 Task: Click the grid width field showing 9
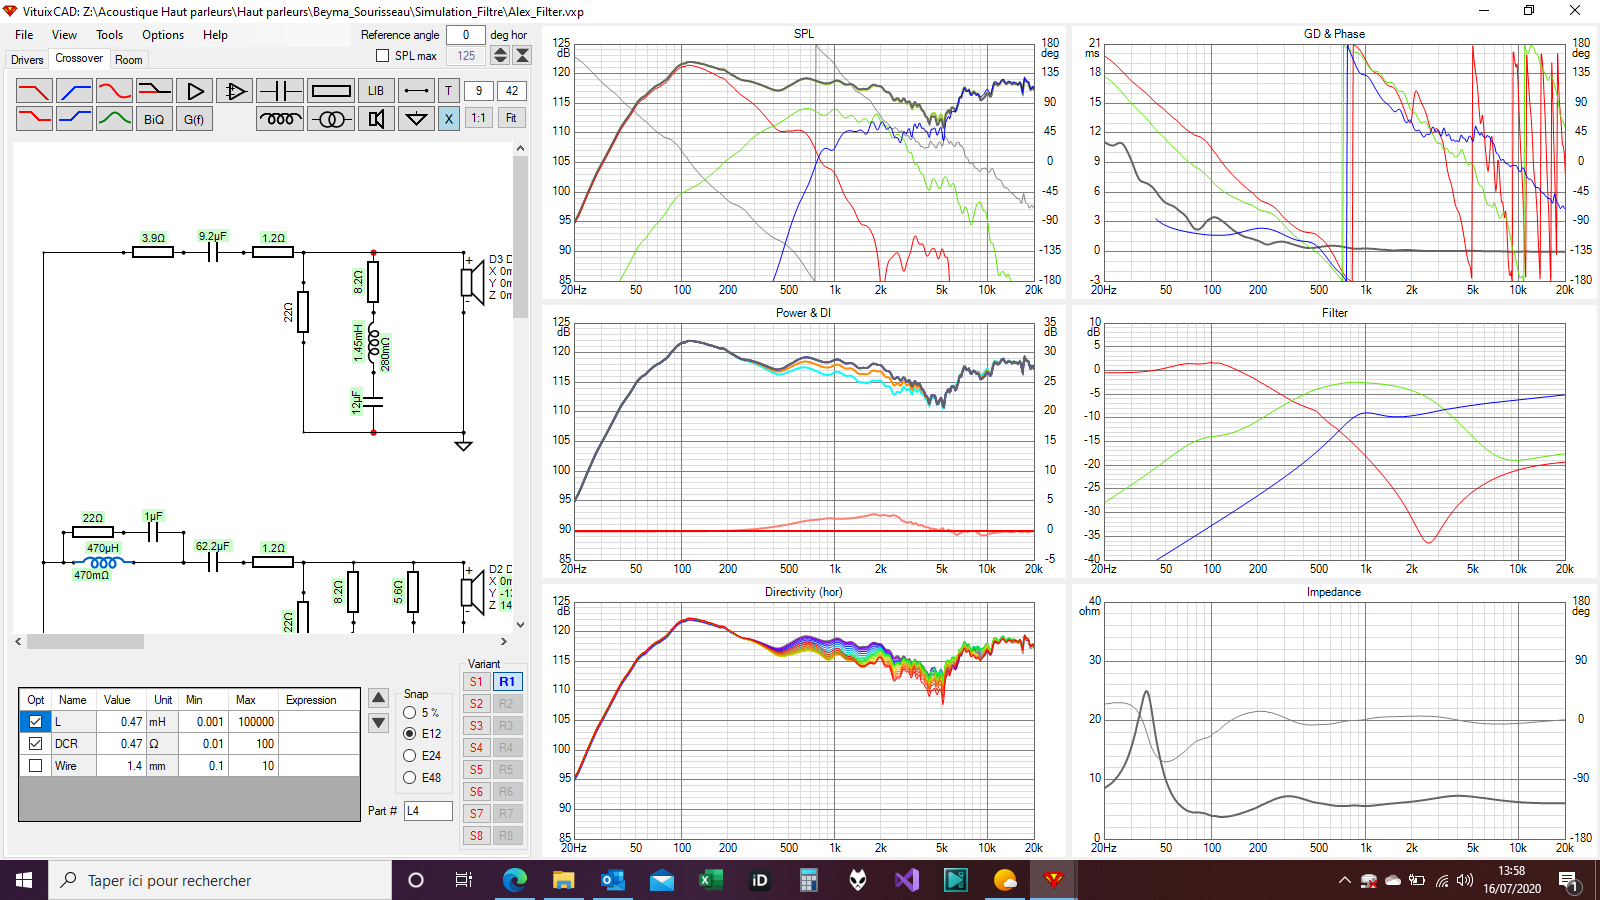(479, 91)
